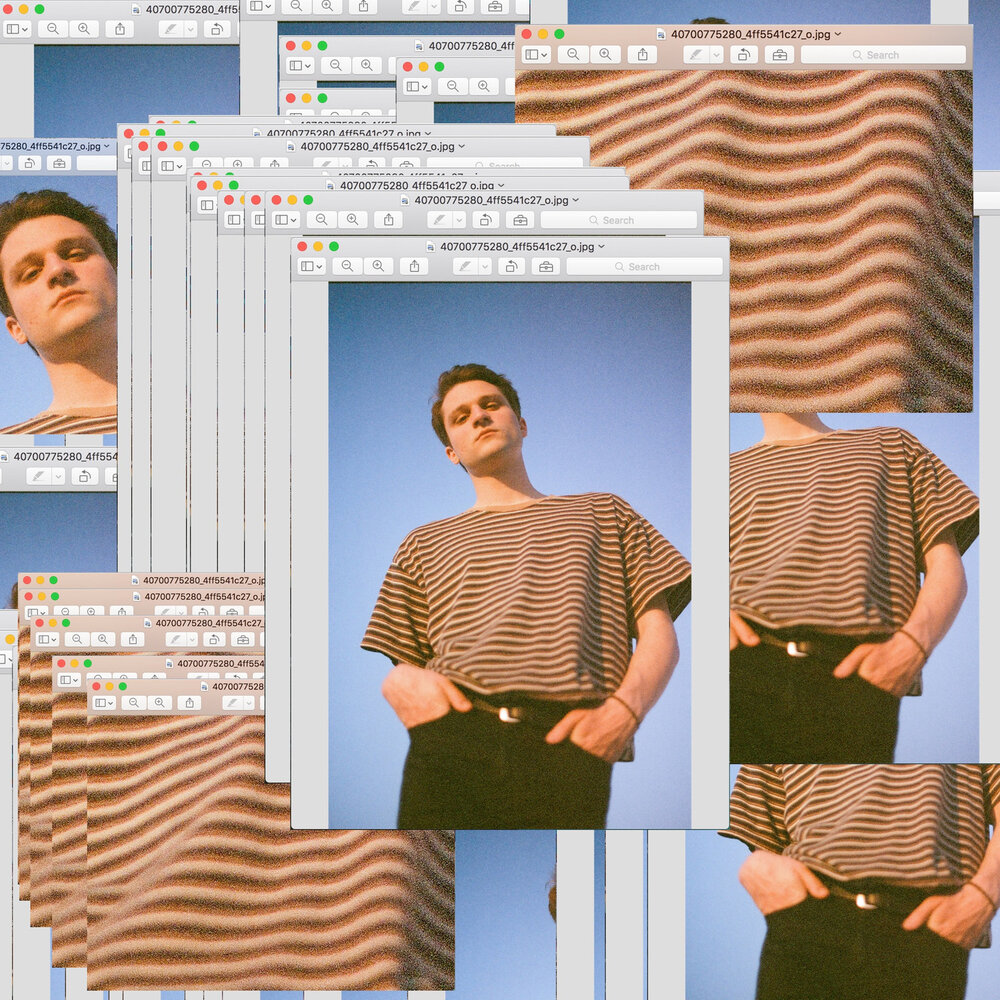The image size is (1000, 1000).
Task: Click Share in window directly behind front portrait
Action: coord(388,220)
